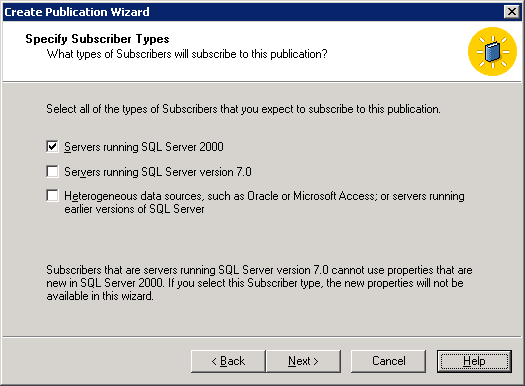Click the 'What types of Subscribers' subtitle text
Image resolution: width=525 pixels, height=386 pixels.
click(x=187, y=54)
